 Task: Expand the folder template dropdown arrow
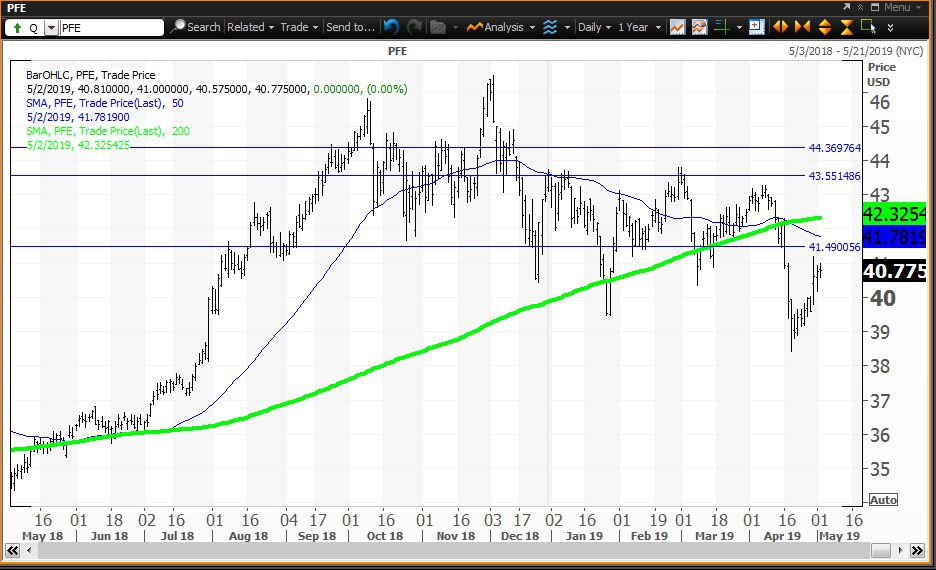click(x=455, y=27)
